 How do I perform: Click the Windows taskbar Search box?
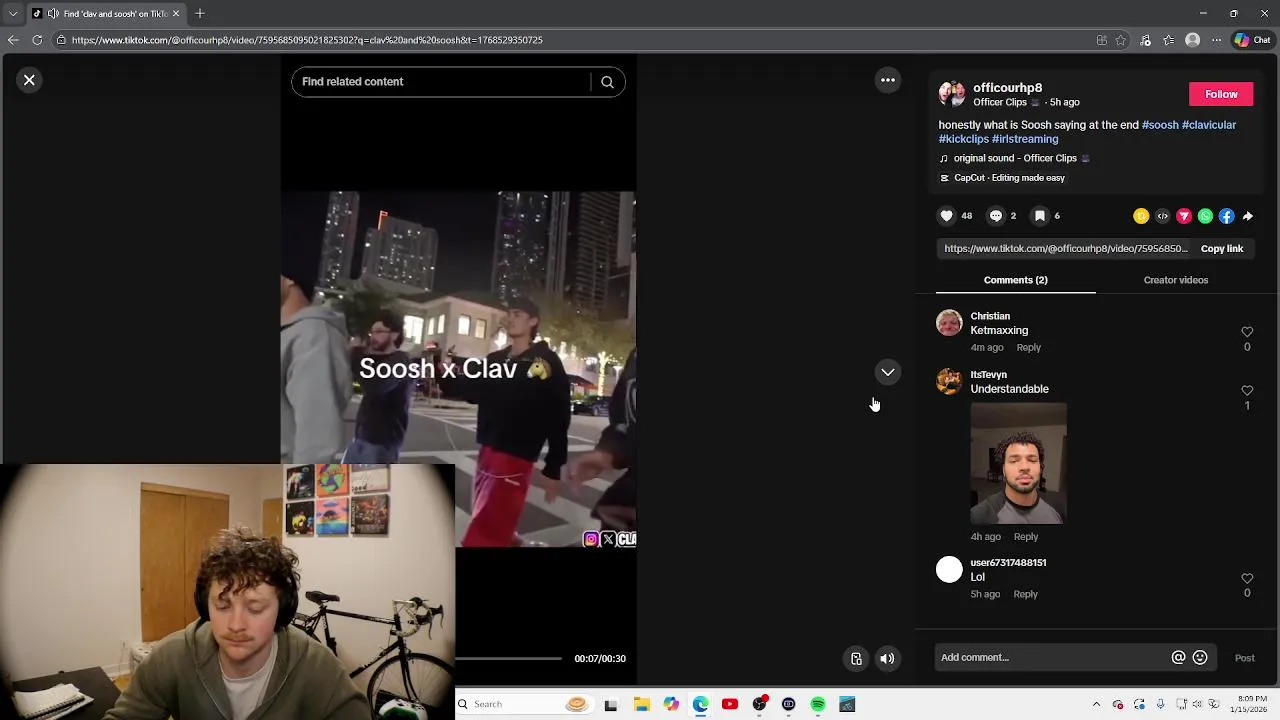tap(523, 705)
